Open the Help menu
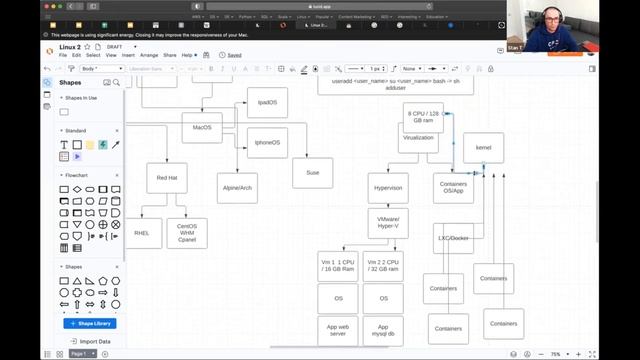 pyautogui.click(x=187, y=55)
